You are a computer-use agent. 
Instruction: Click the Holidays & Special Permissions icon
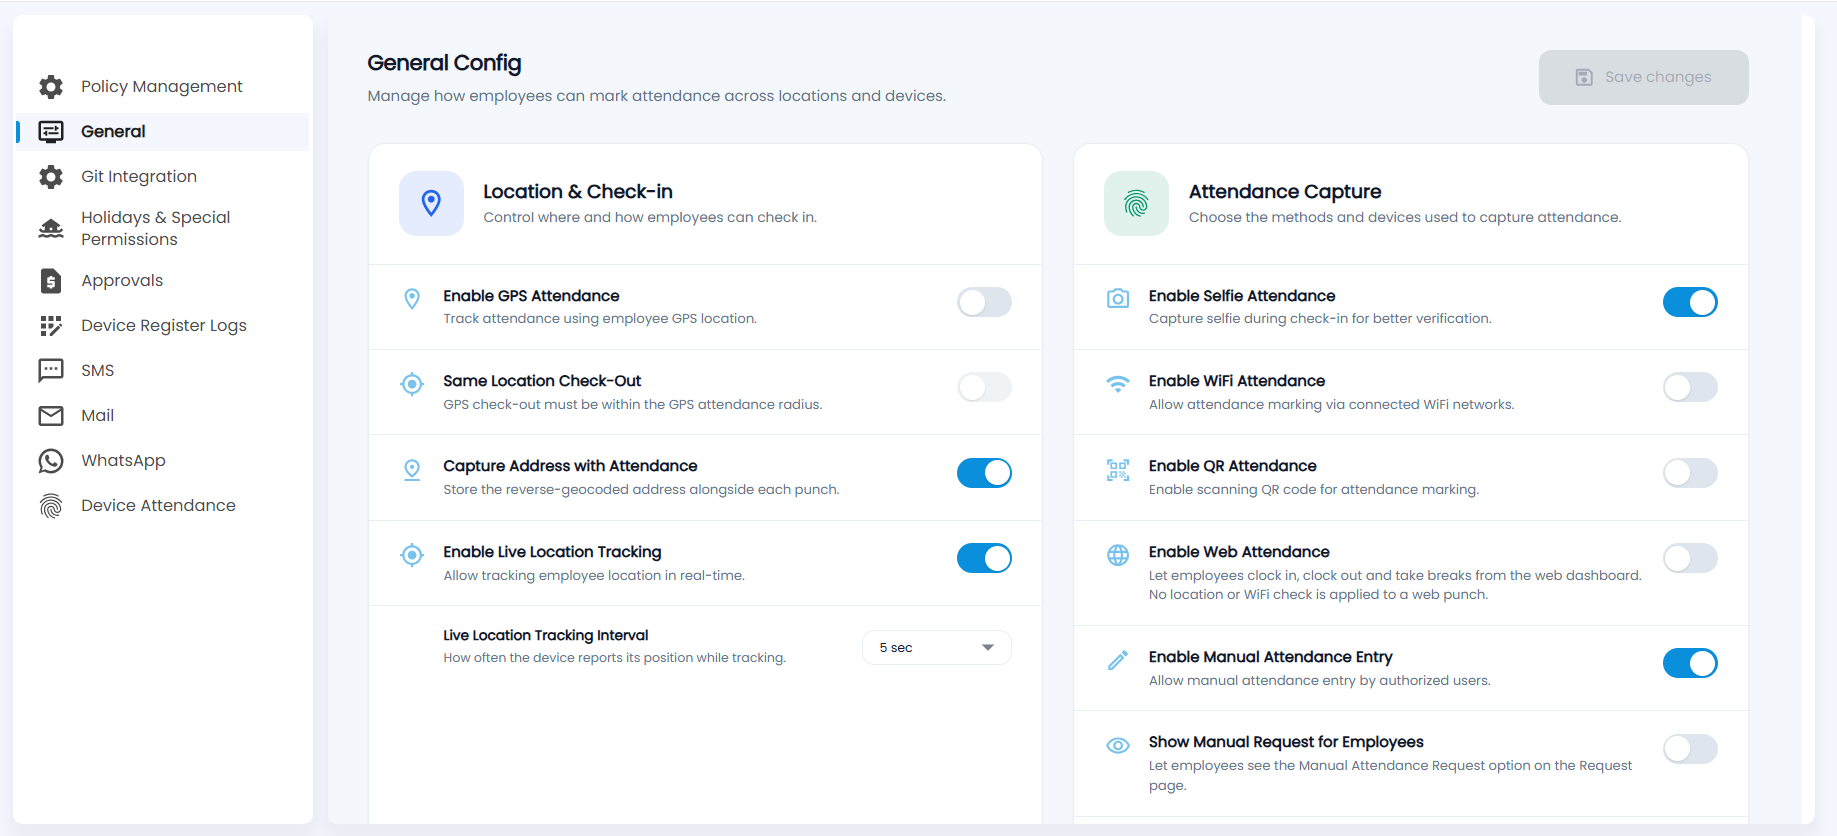point(51,228)
